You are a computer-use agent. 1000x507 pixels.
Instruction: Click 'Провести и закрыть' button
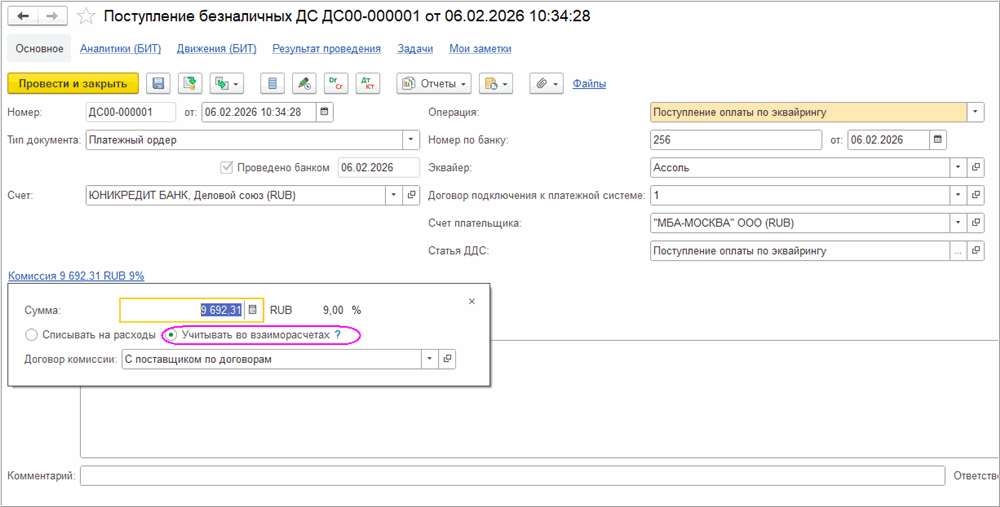click(x=73, y=84)
